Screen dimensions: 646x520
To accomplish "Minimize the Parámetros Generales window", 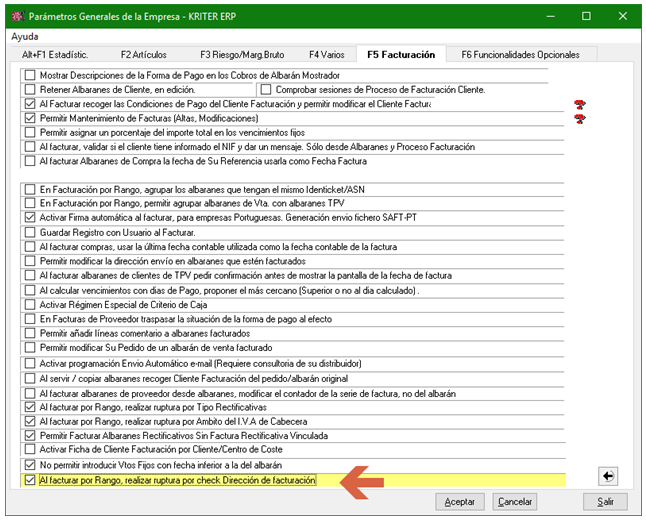I will [x=550, y=16].
